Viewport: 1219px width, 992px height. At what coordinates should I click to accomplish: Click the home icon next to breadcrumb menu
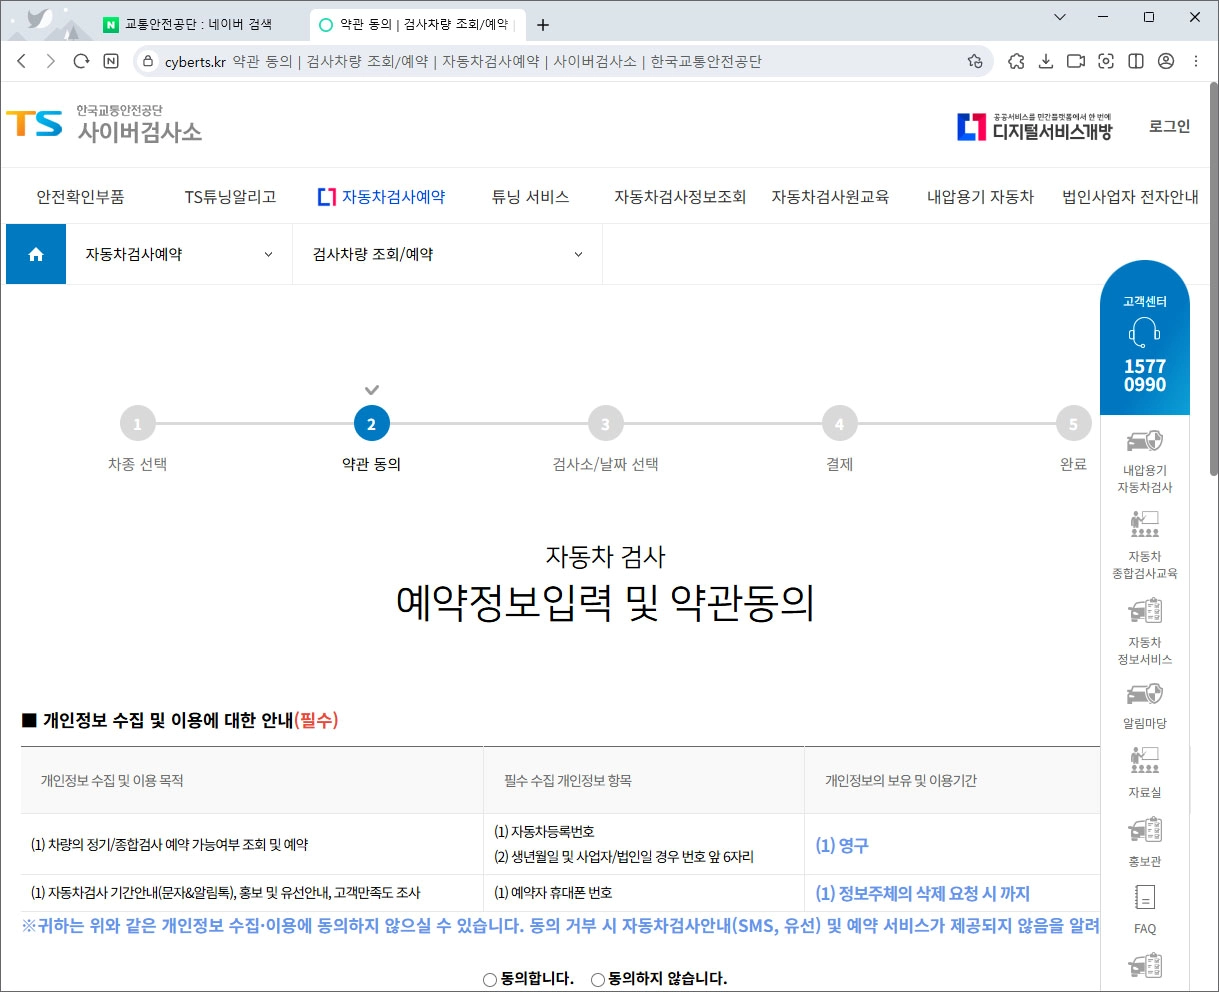(x=35, y=253)
